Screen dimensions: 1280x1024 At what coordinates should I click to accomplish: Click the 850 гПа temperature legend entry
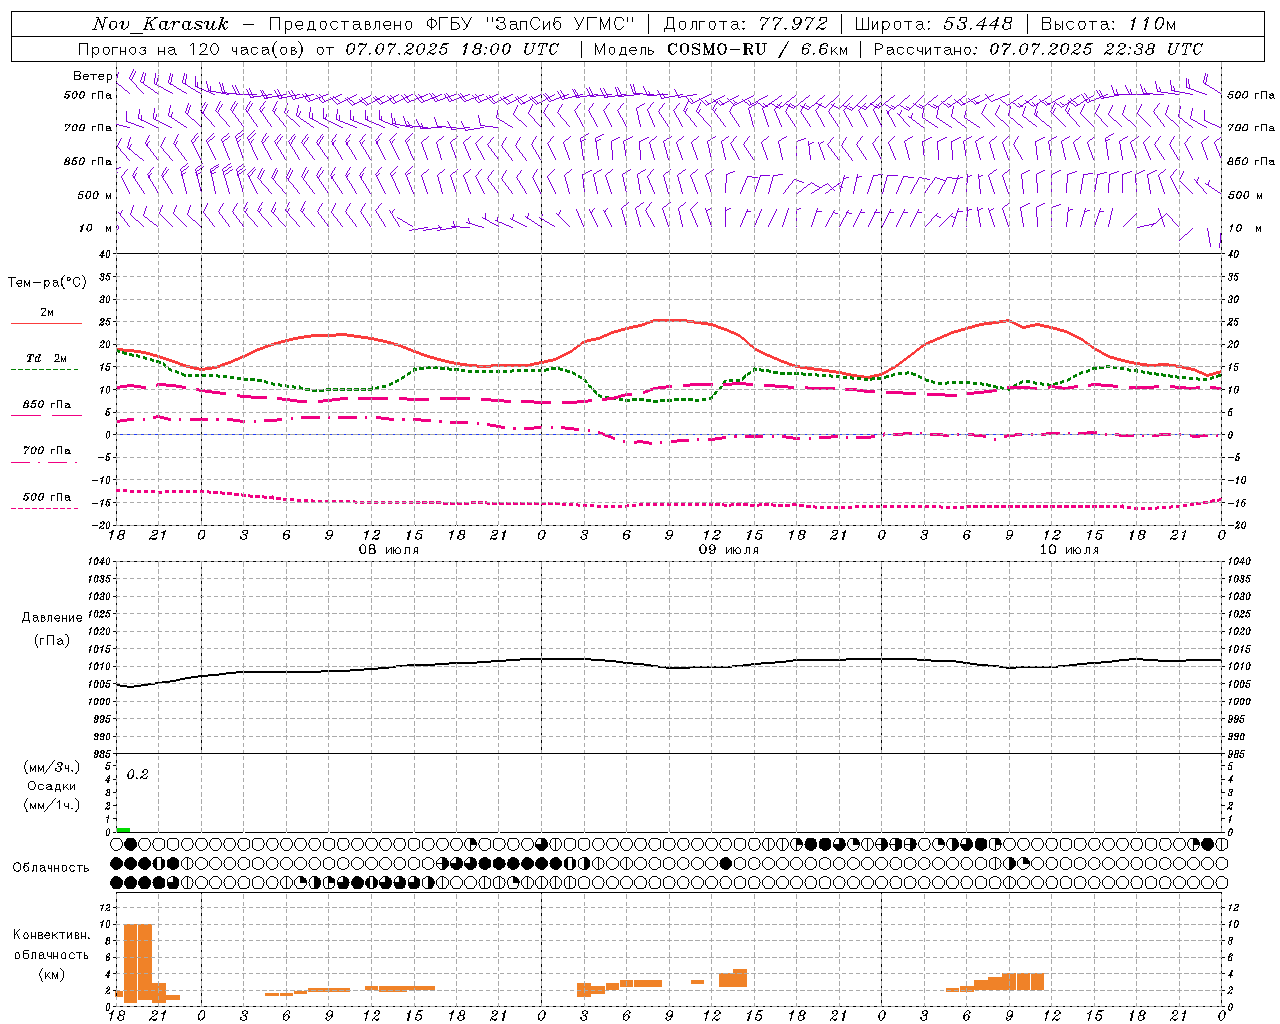(47, 404)
